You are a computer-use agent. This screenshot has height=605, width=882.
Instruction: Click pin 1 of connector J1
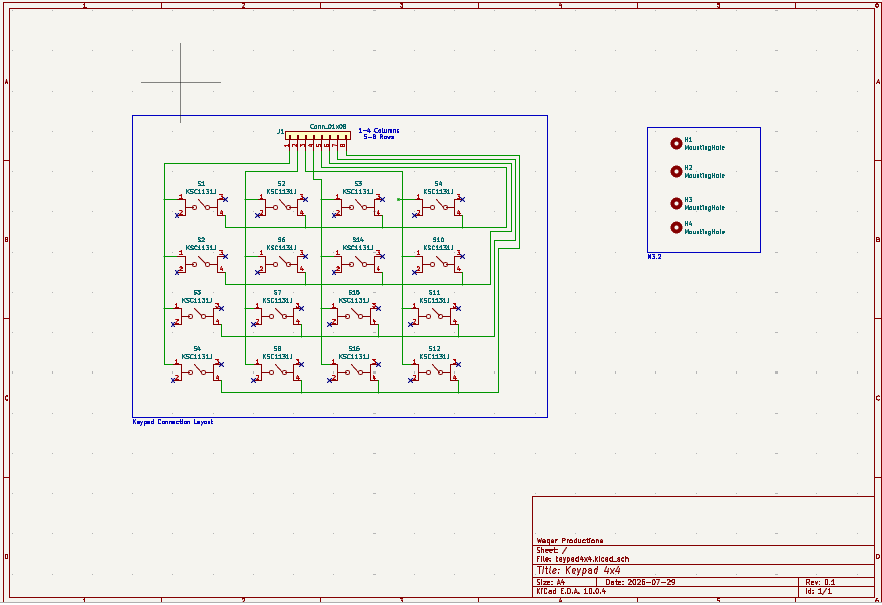289,144
